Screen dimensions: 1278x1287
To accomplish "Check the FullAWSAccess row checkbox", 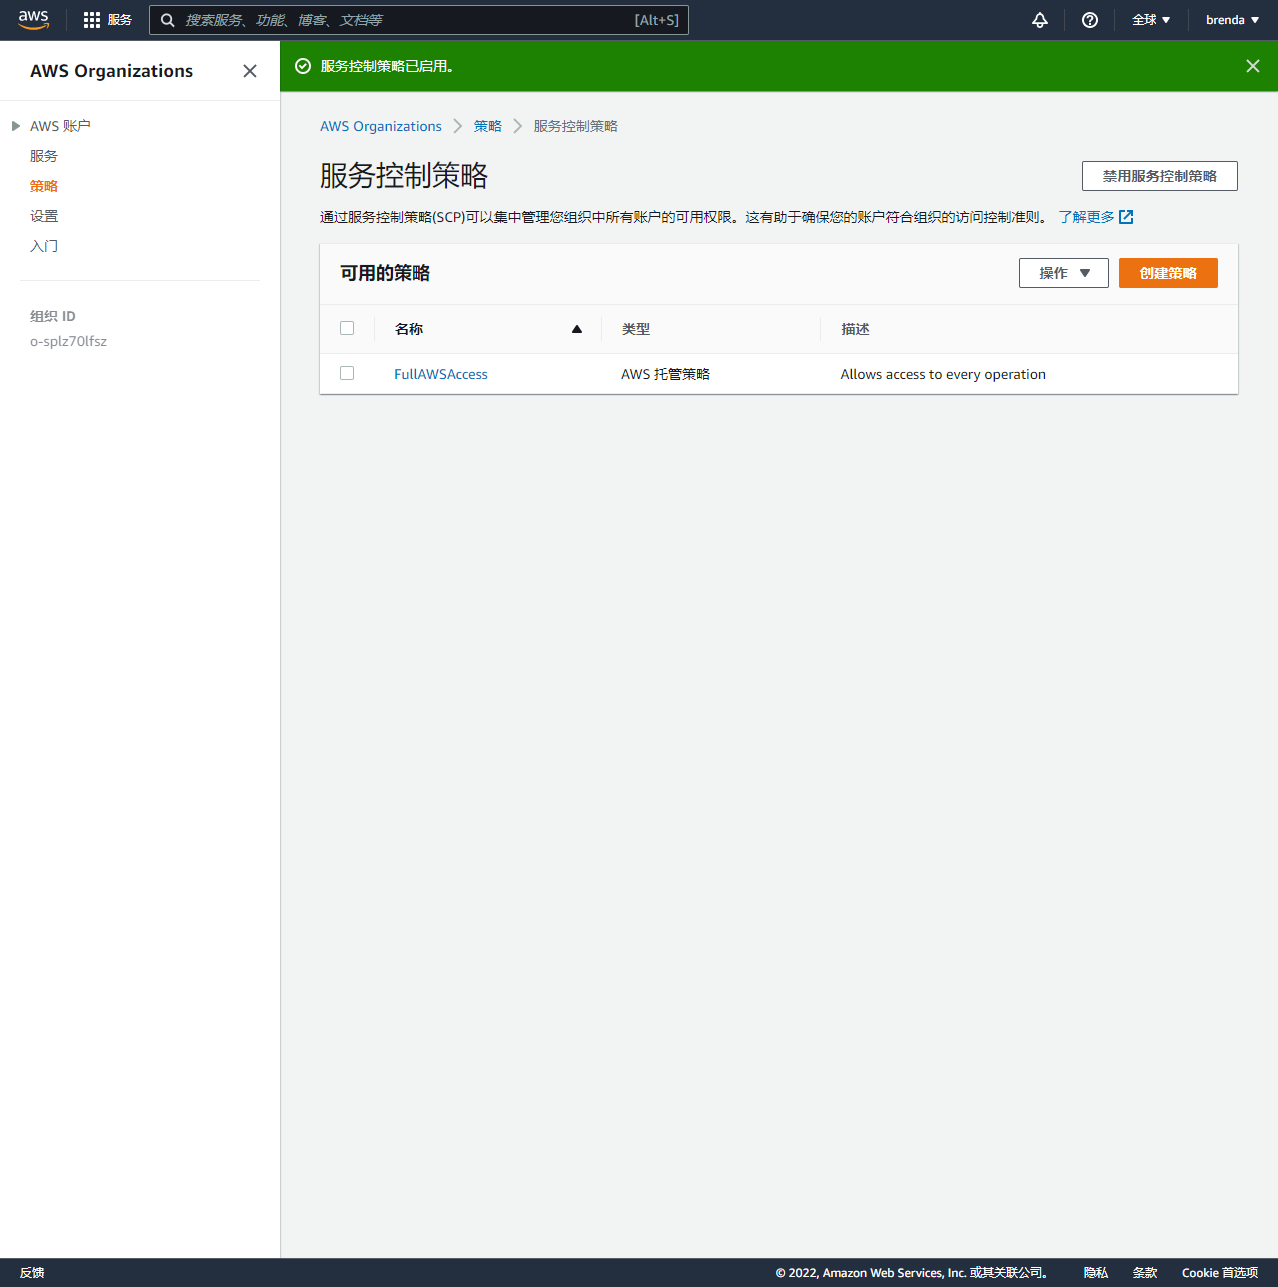I will (347, 373).
